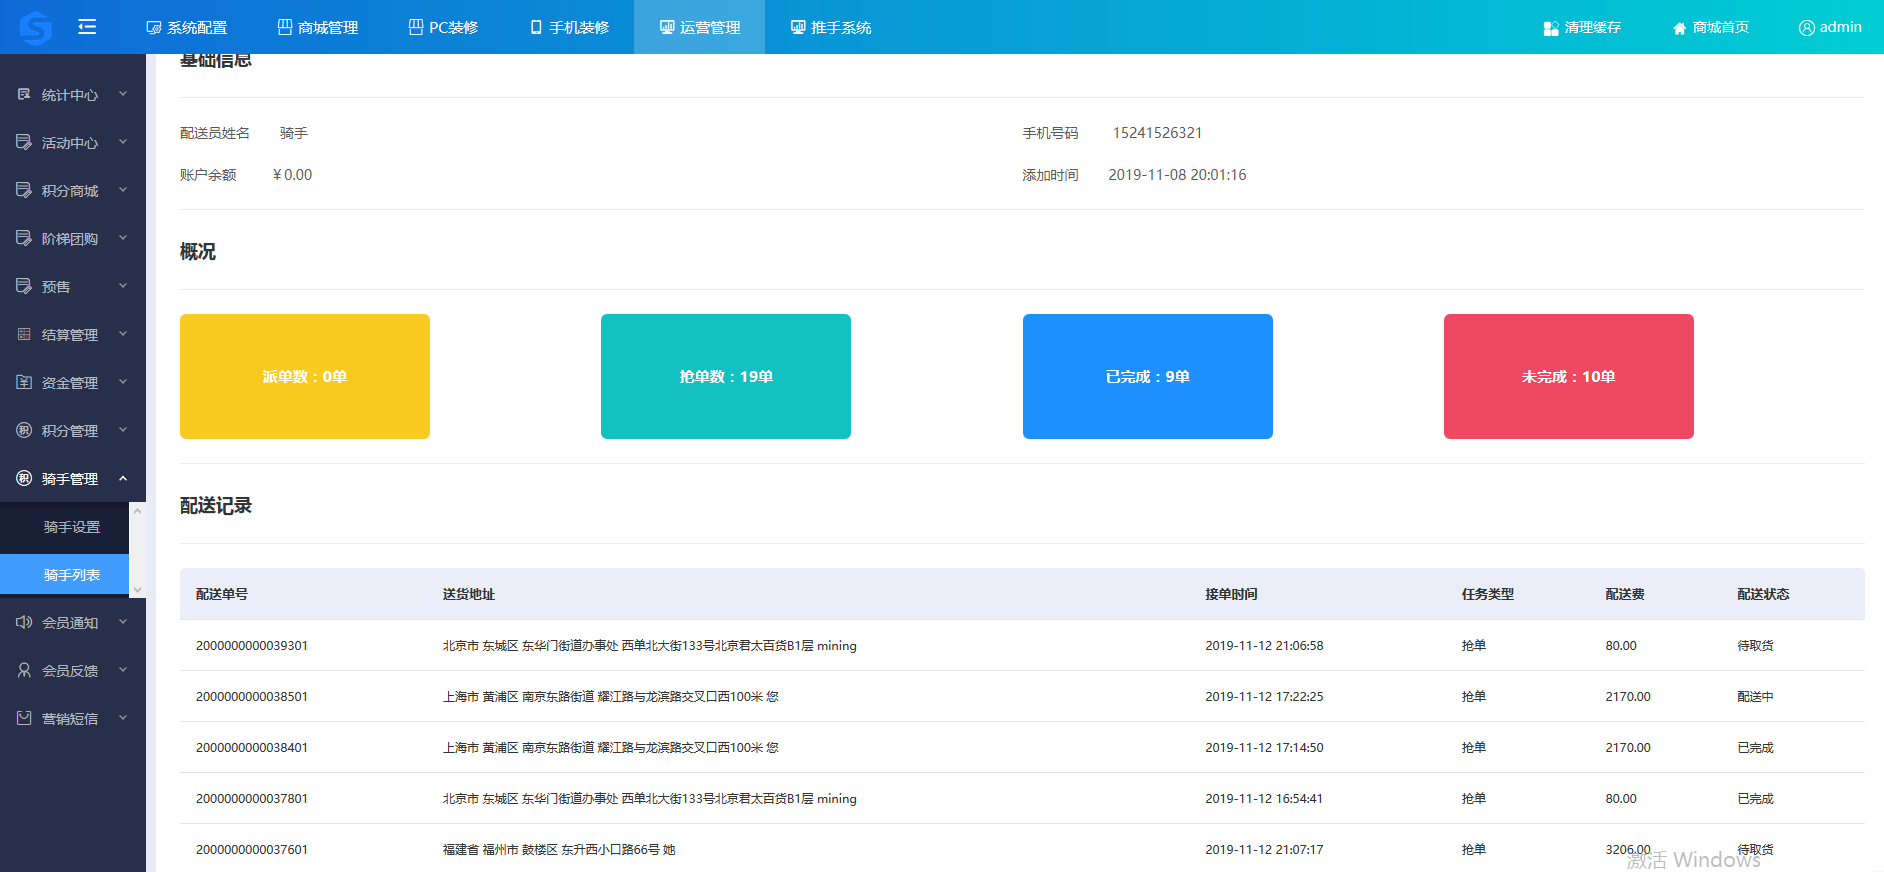The height and width of the screenshot is (872, 1884).
Task: Click the 营销短信 envelope icon
Action: click(24, 718)
